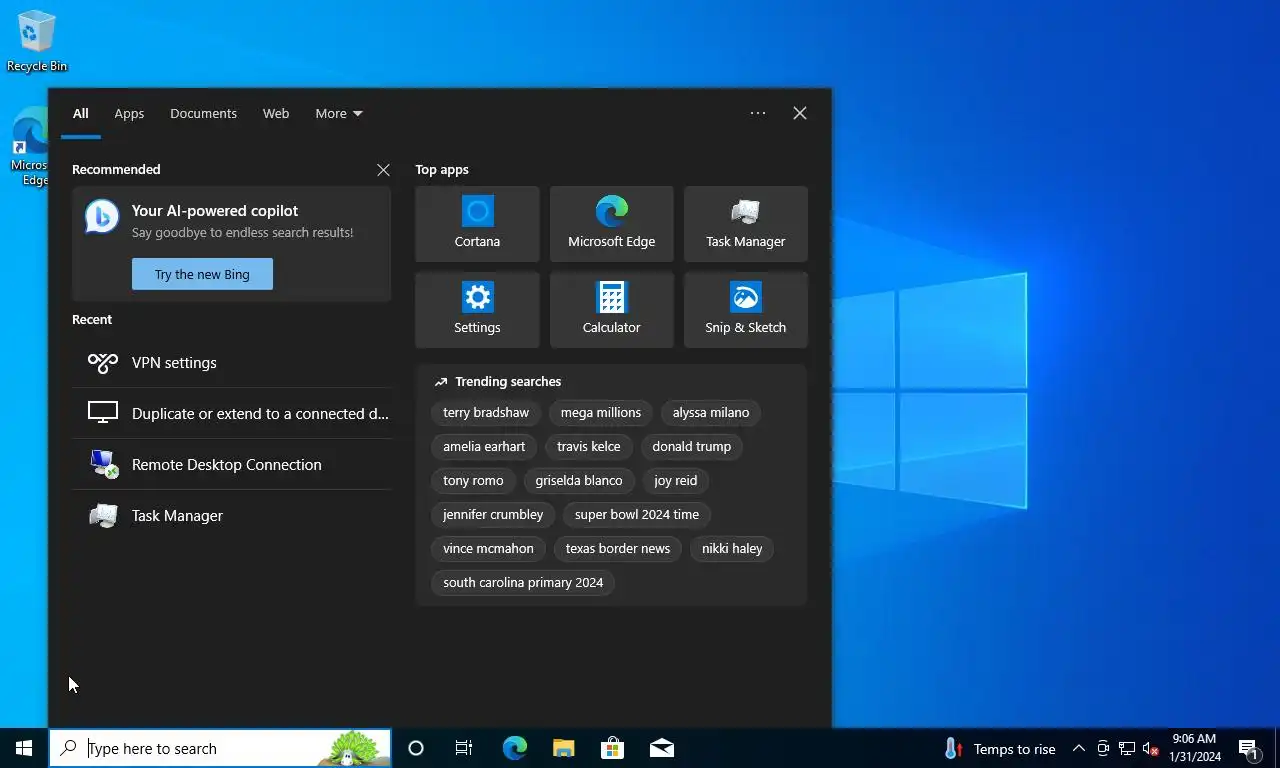Open Mail app from taskbar

click(x=661, y=748)
